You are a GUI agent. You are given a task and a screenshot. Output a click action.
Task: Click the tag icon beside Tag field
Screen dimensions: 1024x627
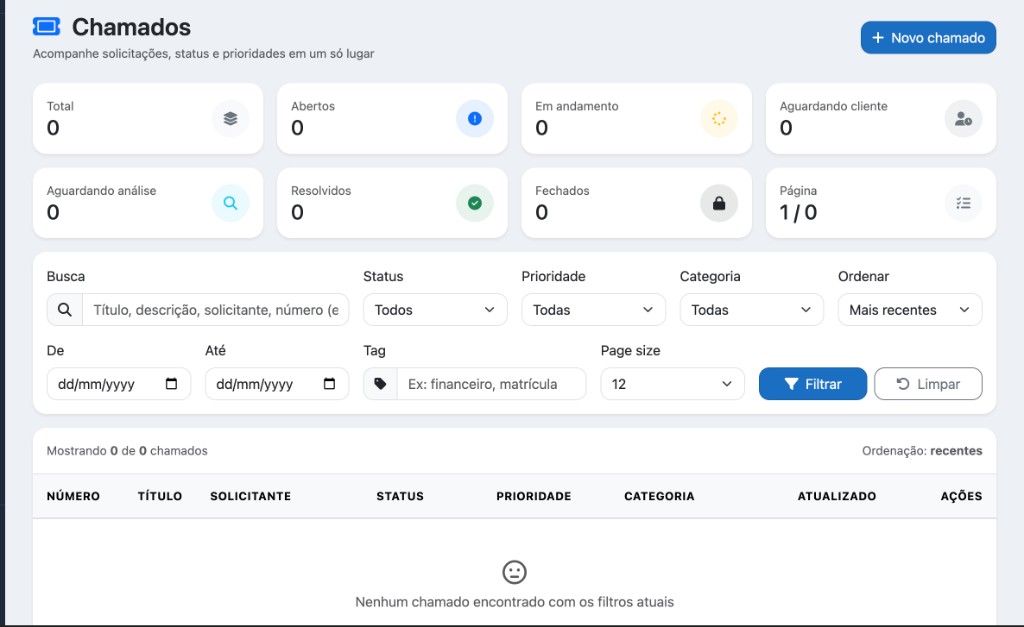(x=380, y=384)
